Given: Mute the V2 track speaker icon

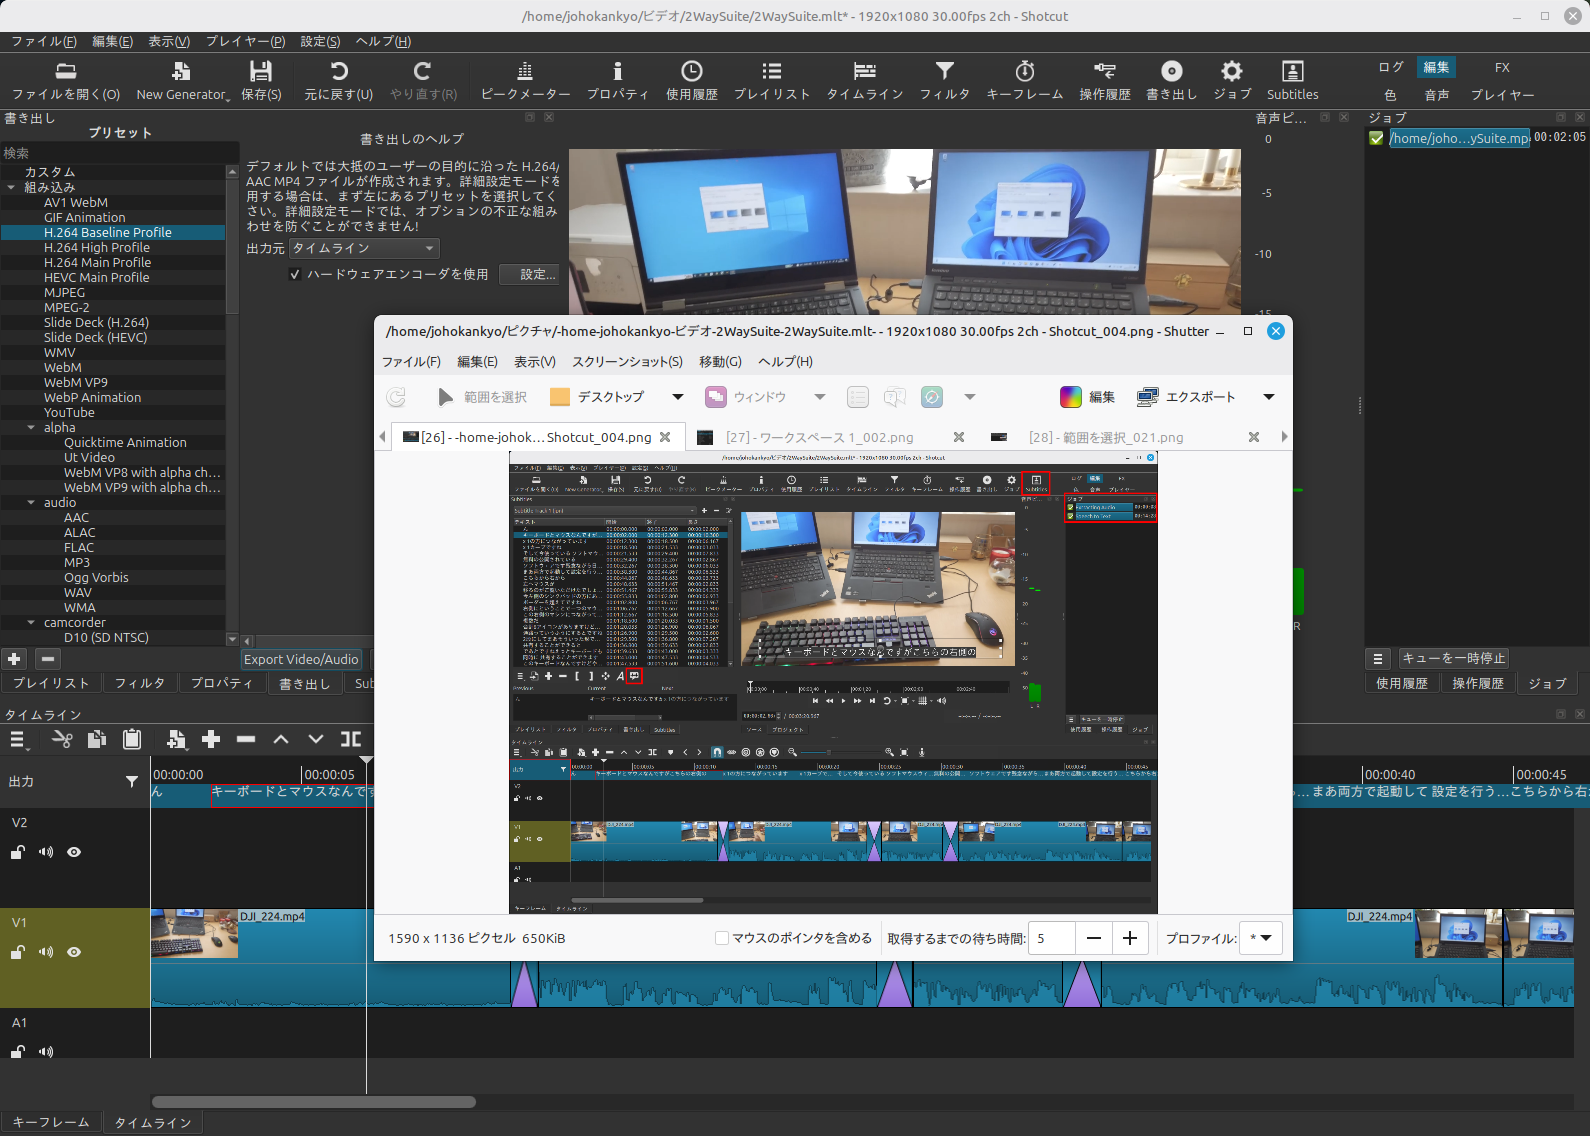Looking at the screenshot, I should pos(46,852).
